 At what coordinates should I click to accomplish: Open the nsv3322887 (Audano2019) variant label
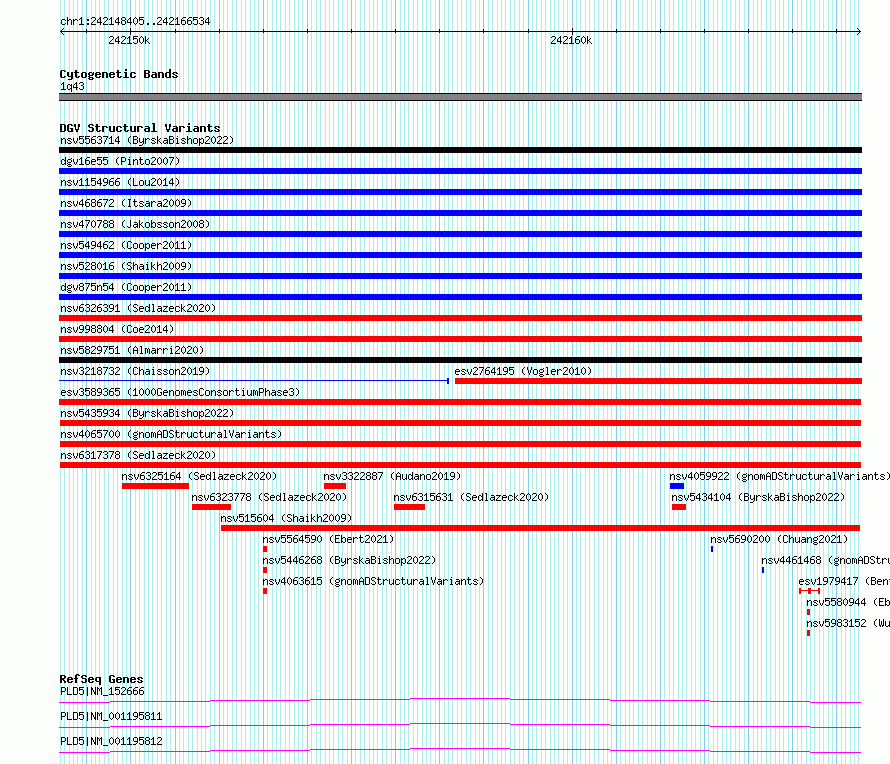click(392, 476)
